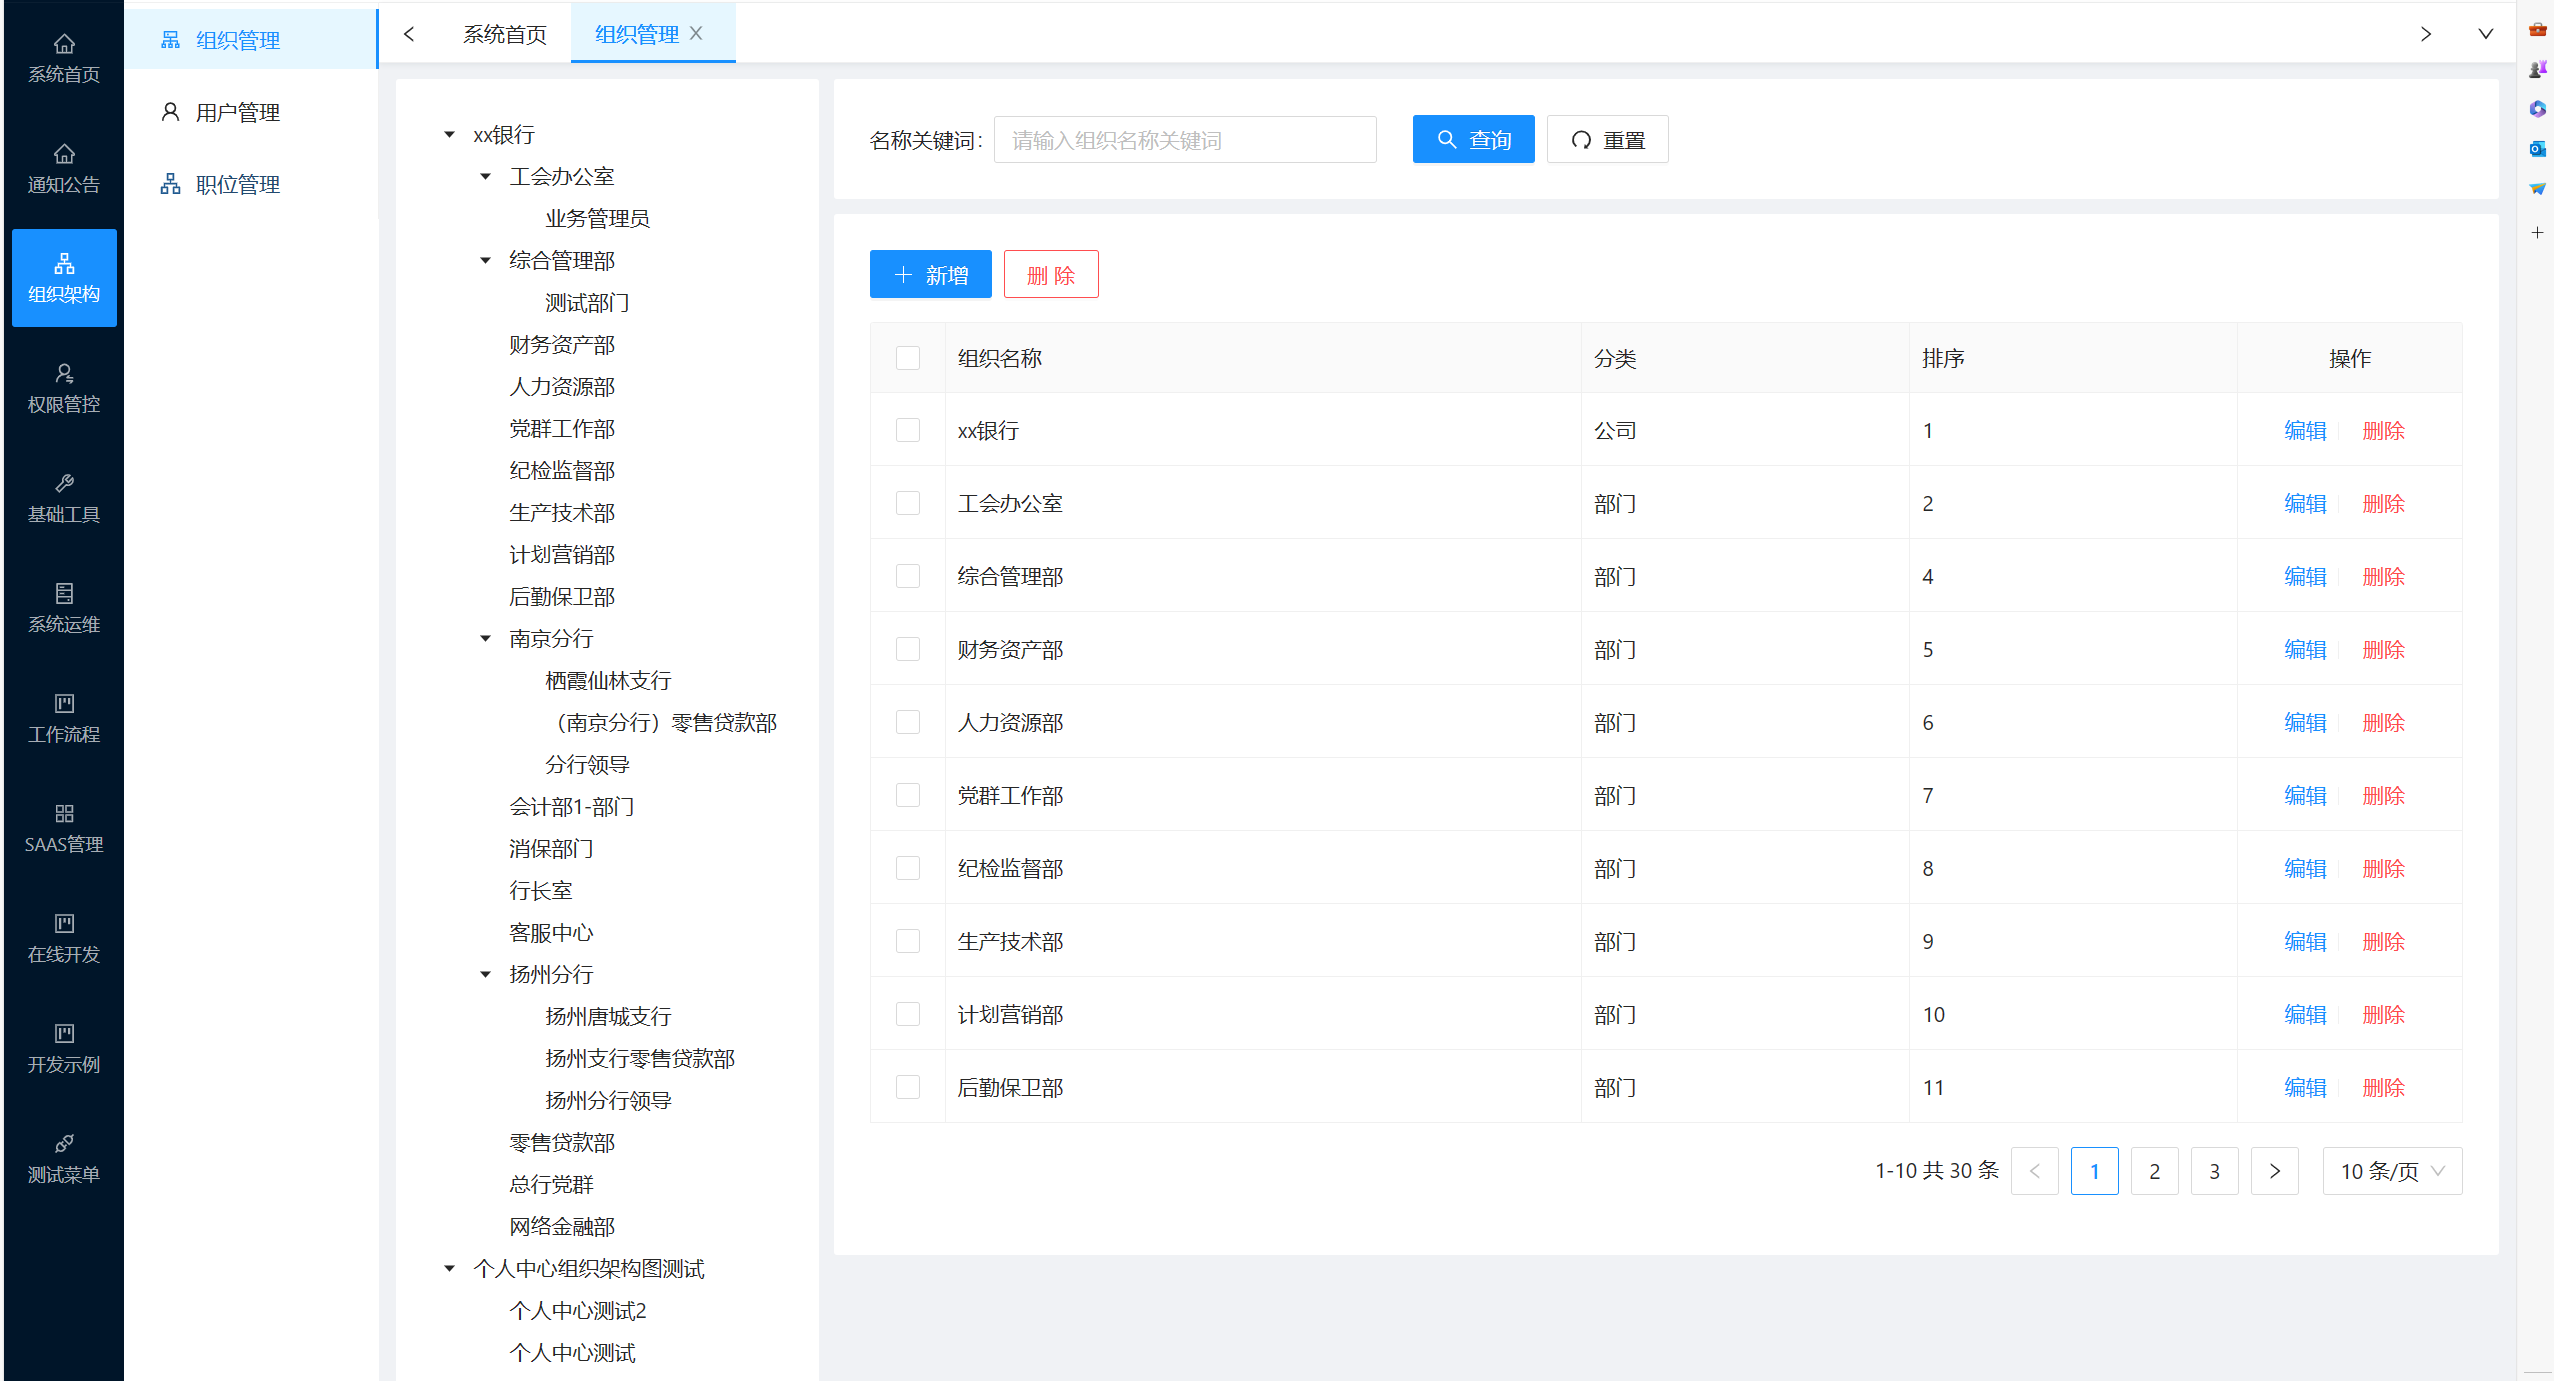Check the 工会办公室 row checkbox

tap(908, 503)
